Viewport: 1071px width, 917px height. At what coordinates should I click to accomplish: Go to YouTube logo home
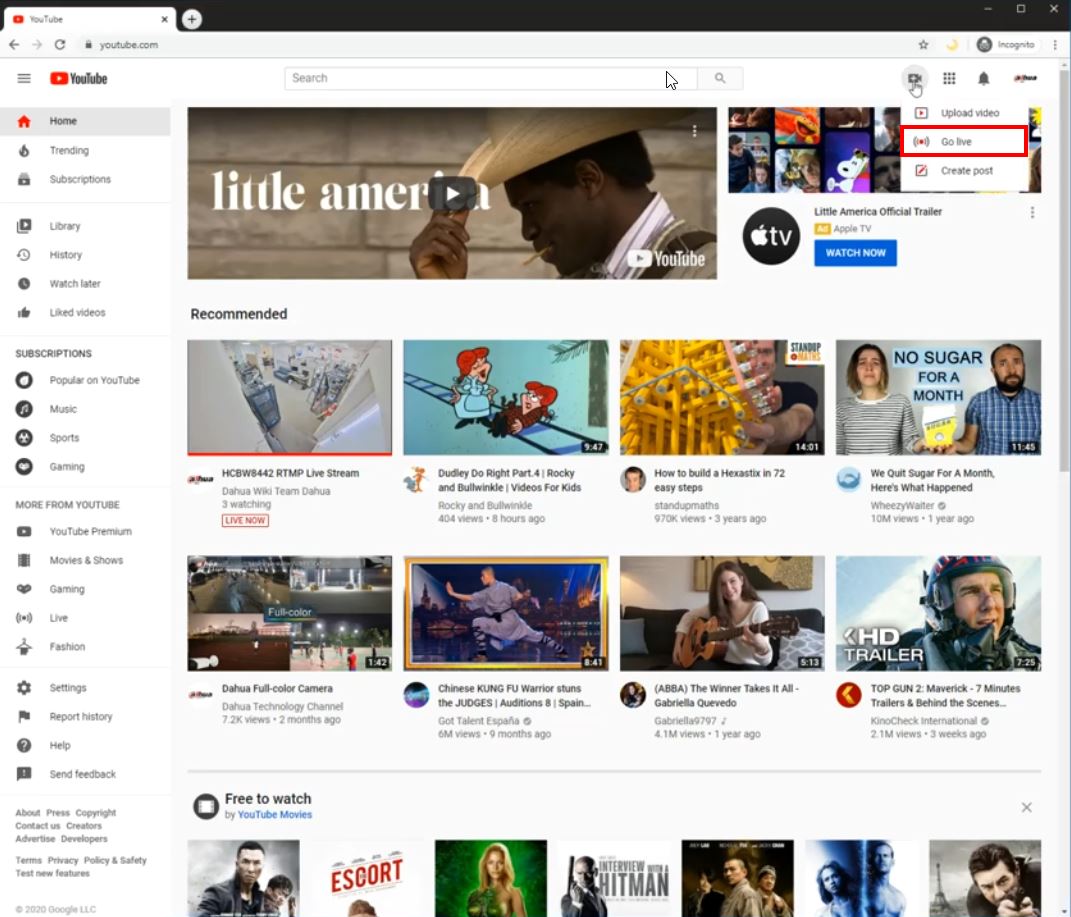tap(79, 79)
